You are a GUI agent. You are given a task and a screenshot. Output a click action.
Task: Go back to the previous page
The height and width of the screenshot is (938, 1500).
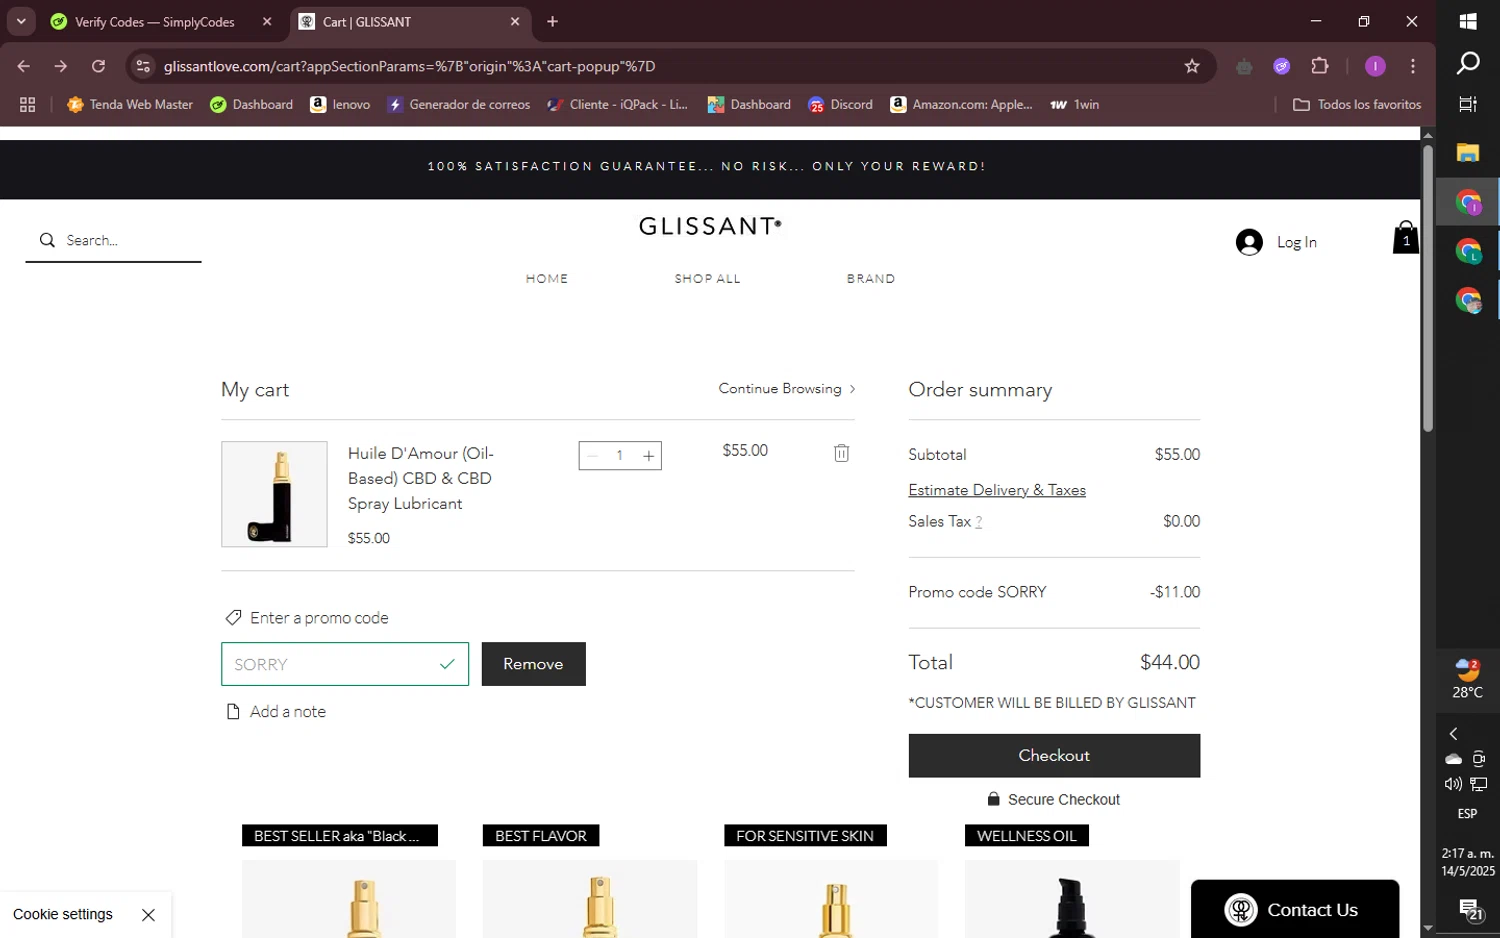[x=24, y=66]
